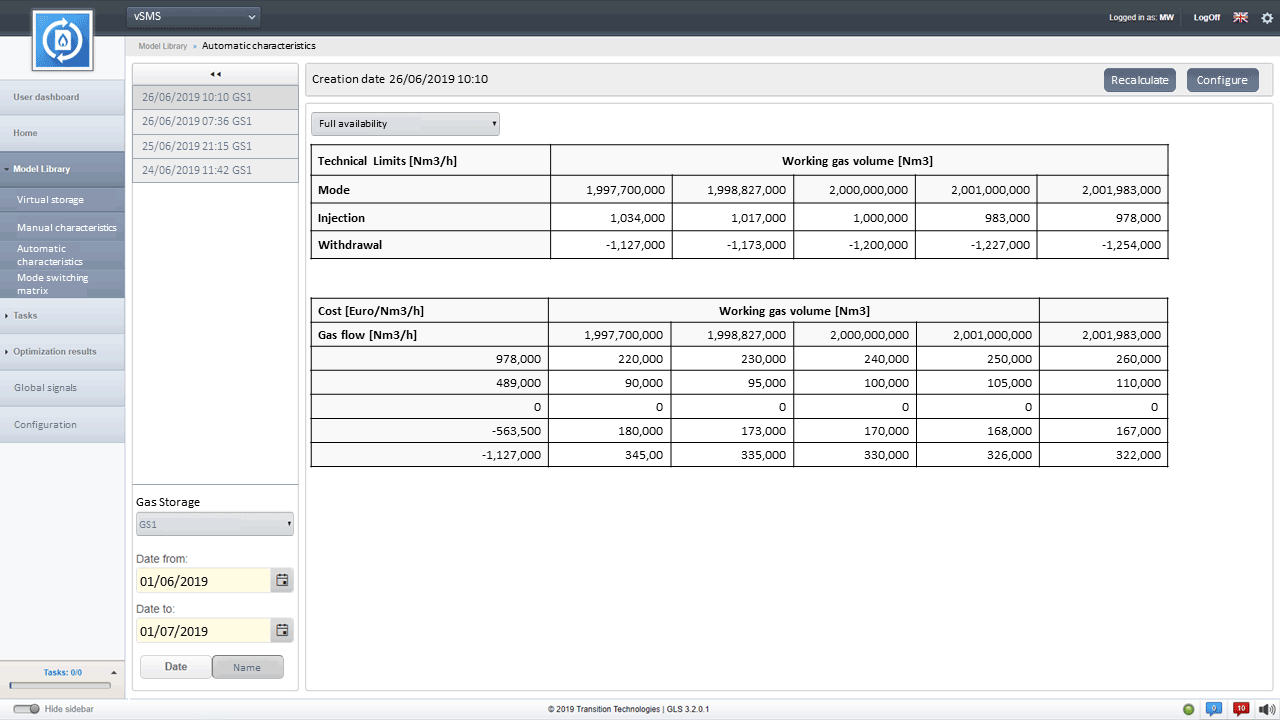Toggle the Hide sidebar switch

pyautogui.click(x=27, y=709)
